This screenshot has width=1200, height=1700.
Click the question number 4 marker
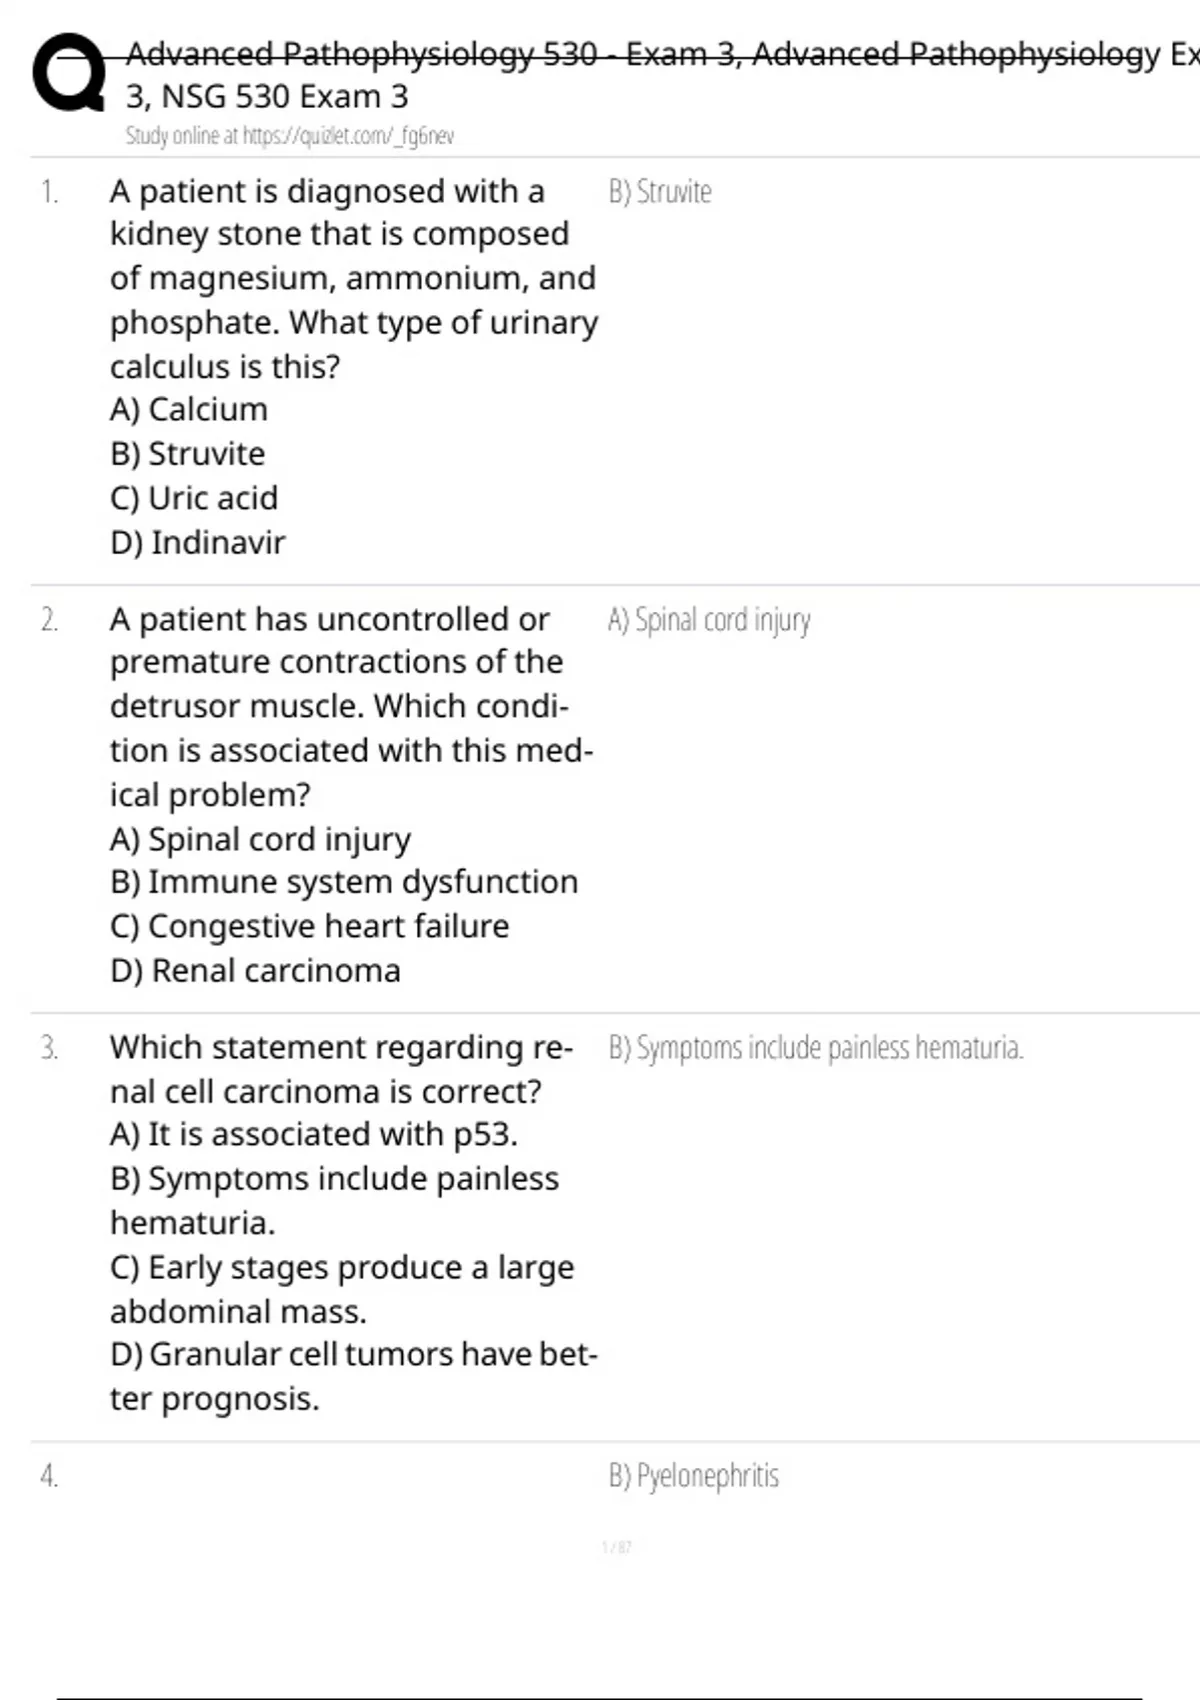[x=49, y=1476]
